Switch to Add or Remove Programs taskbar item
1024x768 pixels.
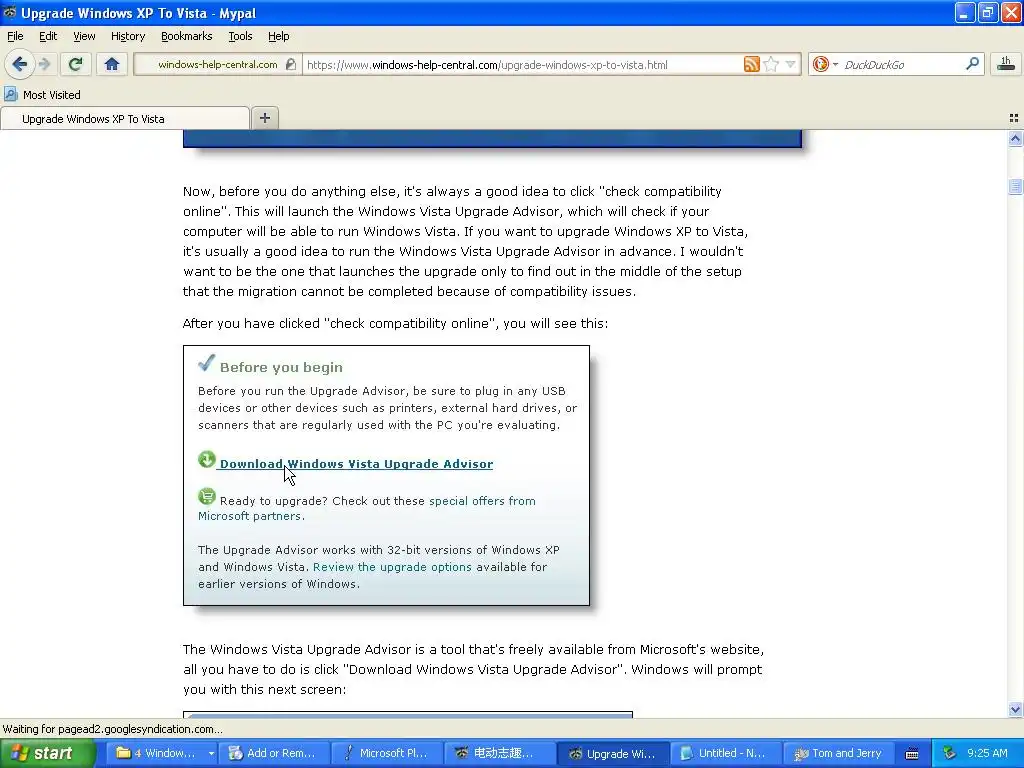[274, 753]
